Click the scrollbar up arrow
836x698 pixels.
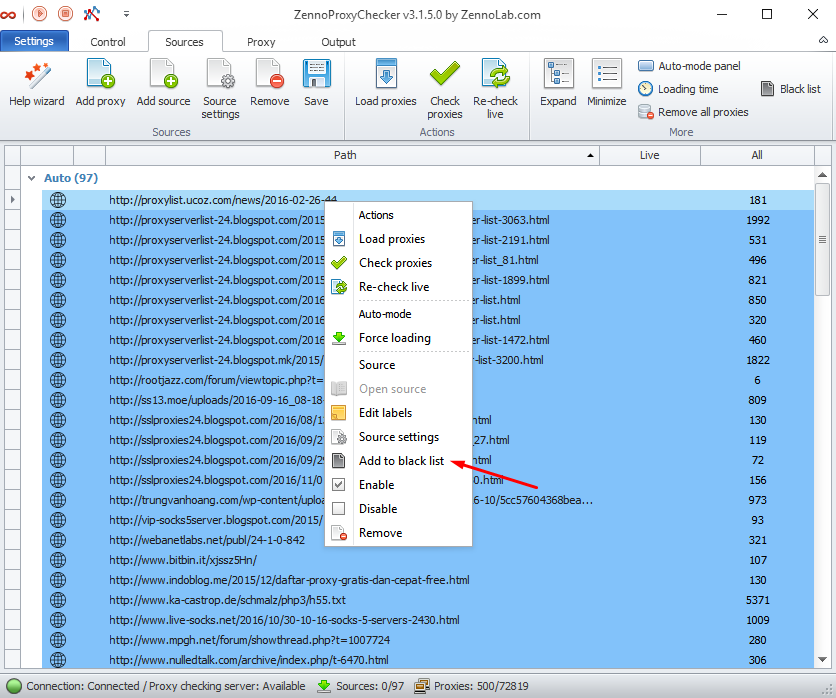(822, 175)
